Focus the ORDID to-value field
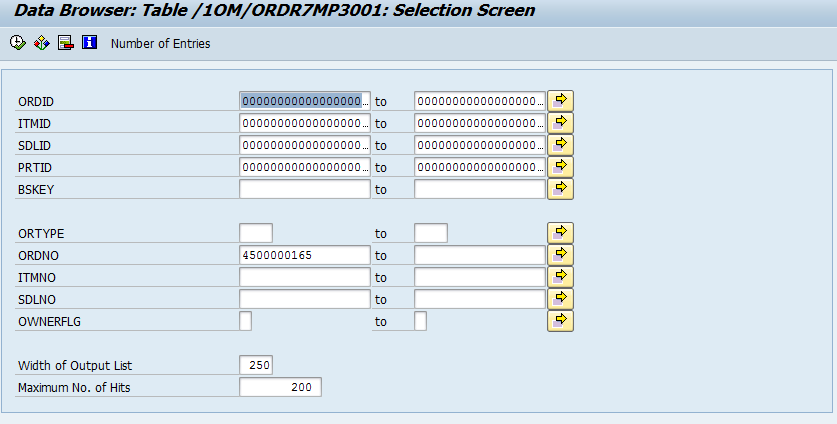The height and width of the screenshot is (424, 837). [480, 101]
